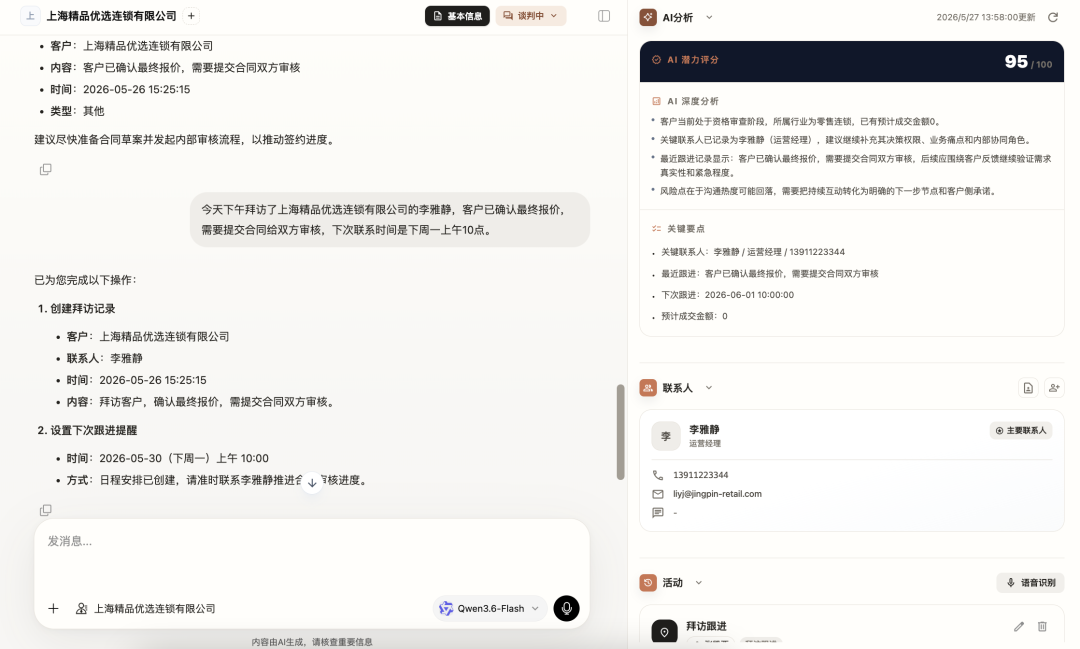Delete the 拜访跟进 activity with trash icon

(x=1042, y=626)
